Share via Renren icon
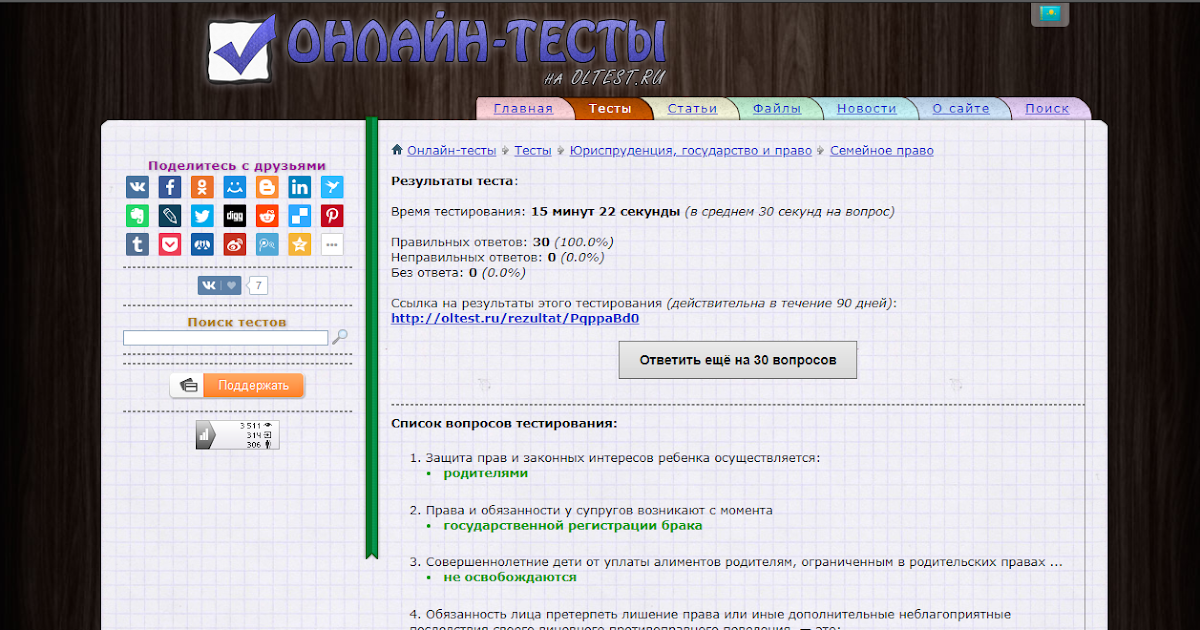The height and width of the screenshot is (630, 1200). pos(202,245)
